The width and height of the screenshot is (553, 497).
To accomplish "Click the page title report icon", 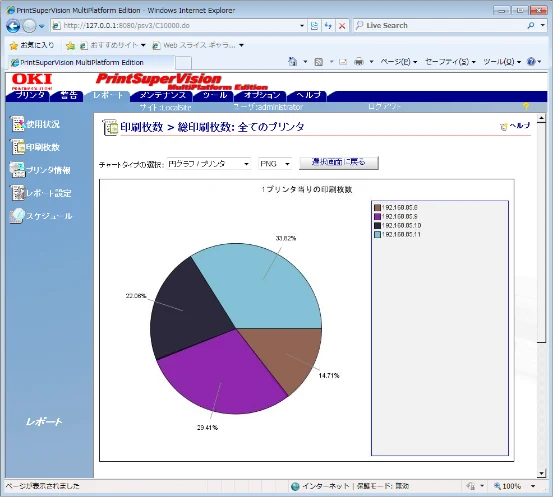I will [x=110, y=127].
